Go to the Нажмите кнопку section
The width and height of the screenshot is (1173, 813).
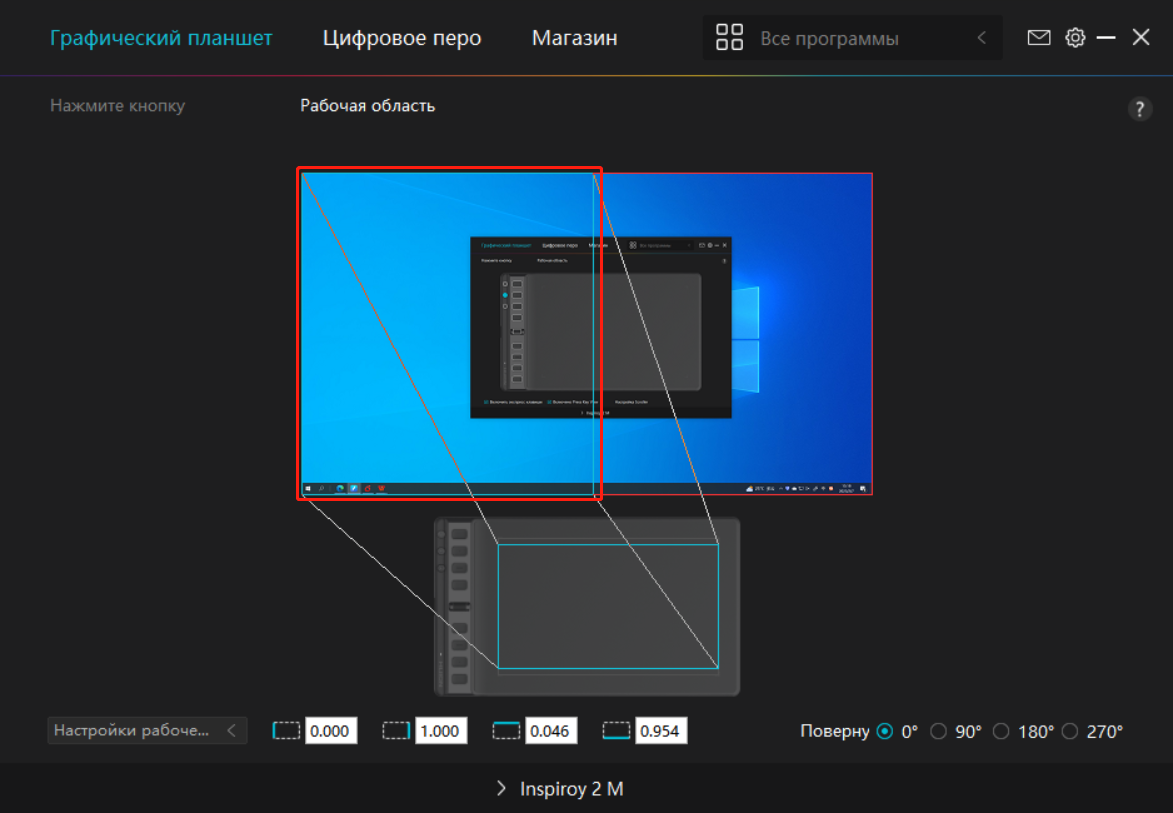point(117,105)
